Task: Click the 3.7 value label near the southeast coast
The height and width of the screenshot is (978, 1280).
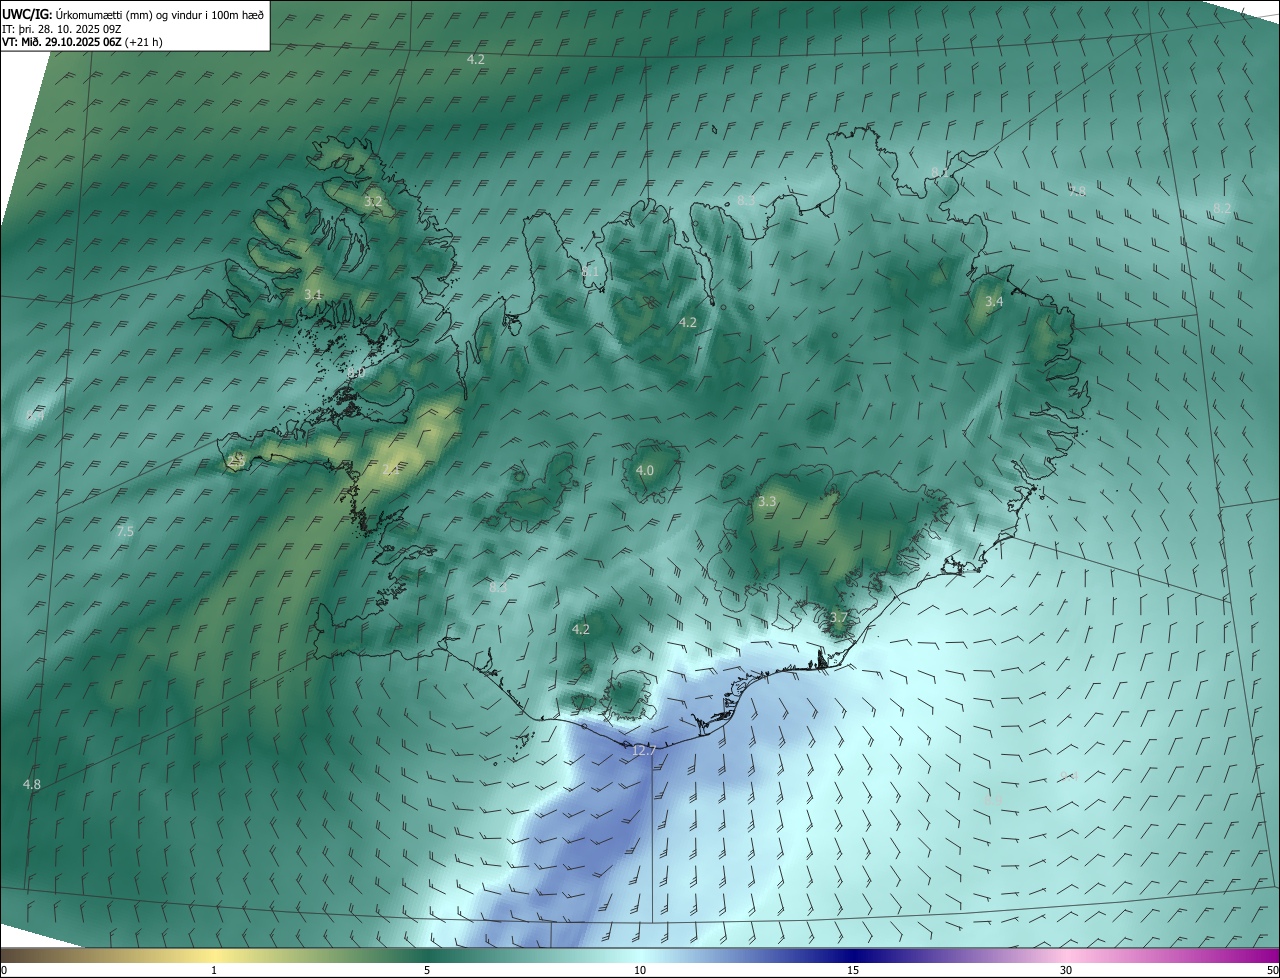Action: (838, 618)
